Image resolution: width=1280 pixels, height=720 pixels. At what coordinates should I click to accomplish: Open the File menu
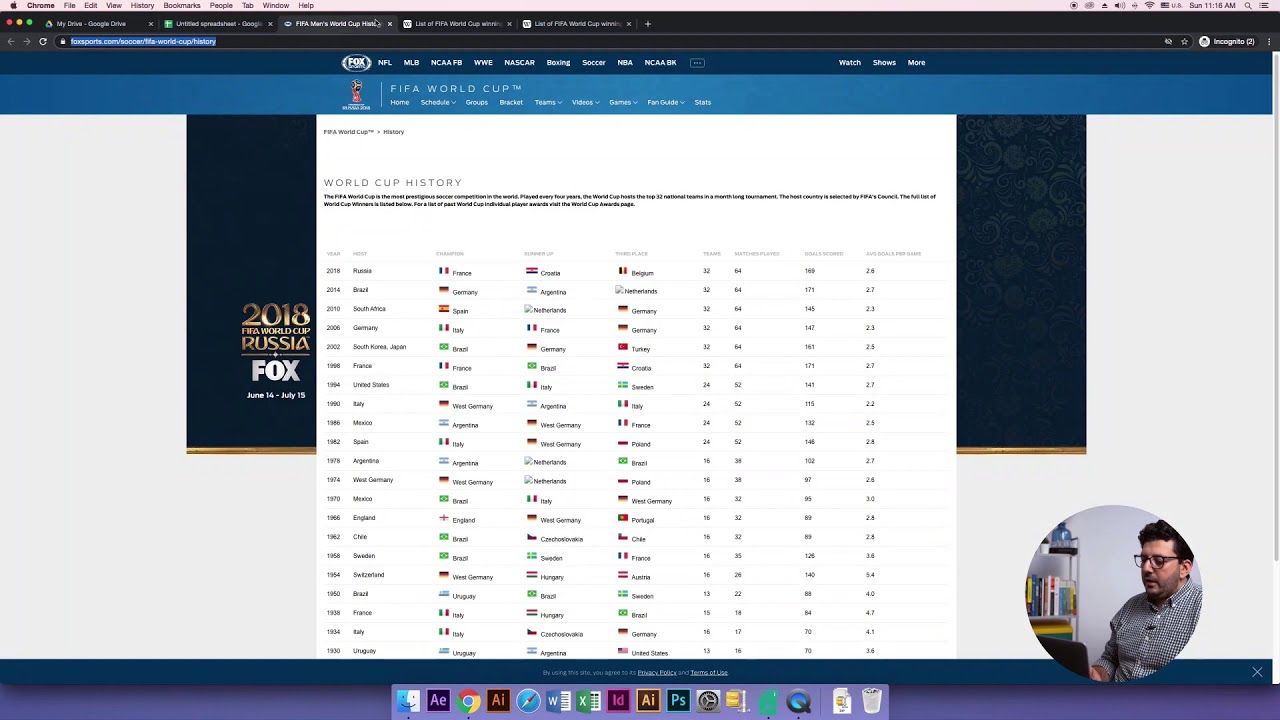(x=70, y=5)
